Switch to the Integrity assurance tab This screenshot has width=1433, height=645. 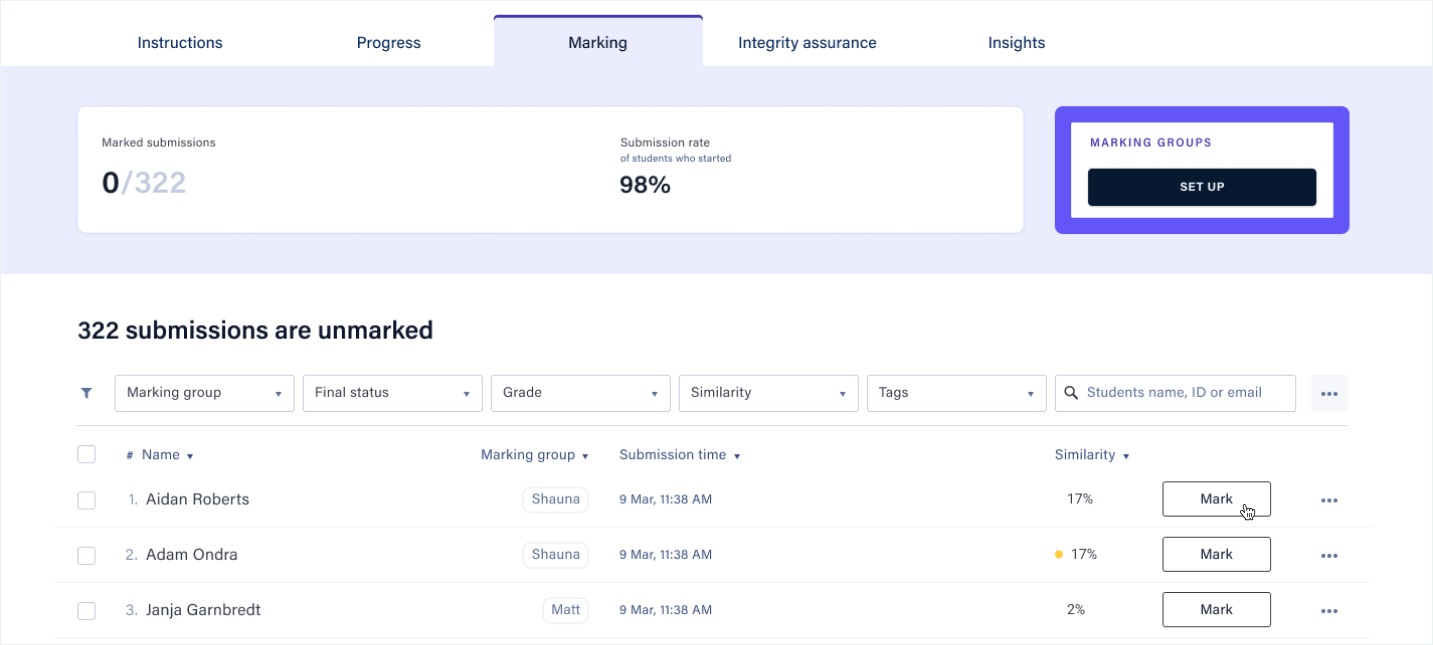pos(807,42)
